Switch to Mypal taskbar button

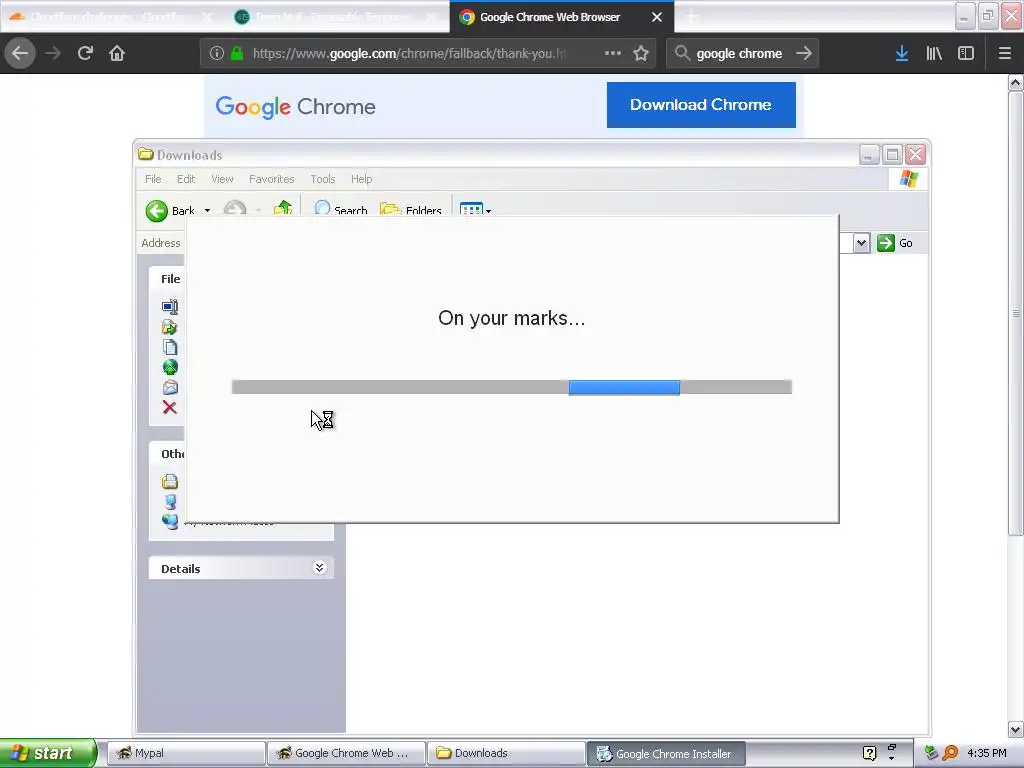pyautogui.click(x=186, y=753)
